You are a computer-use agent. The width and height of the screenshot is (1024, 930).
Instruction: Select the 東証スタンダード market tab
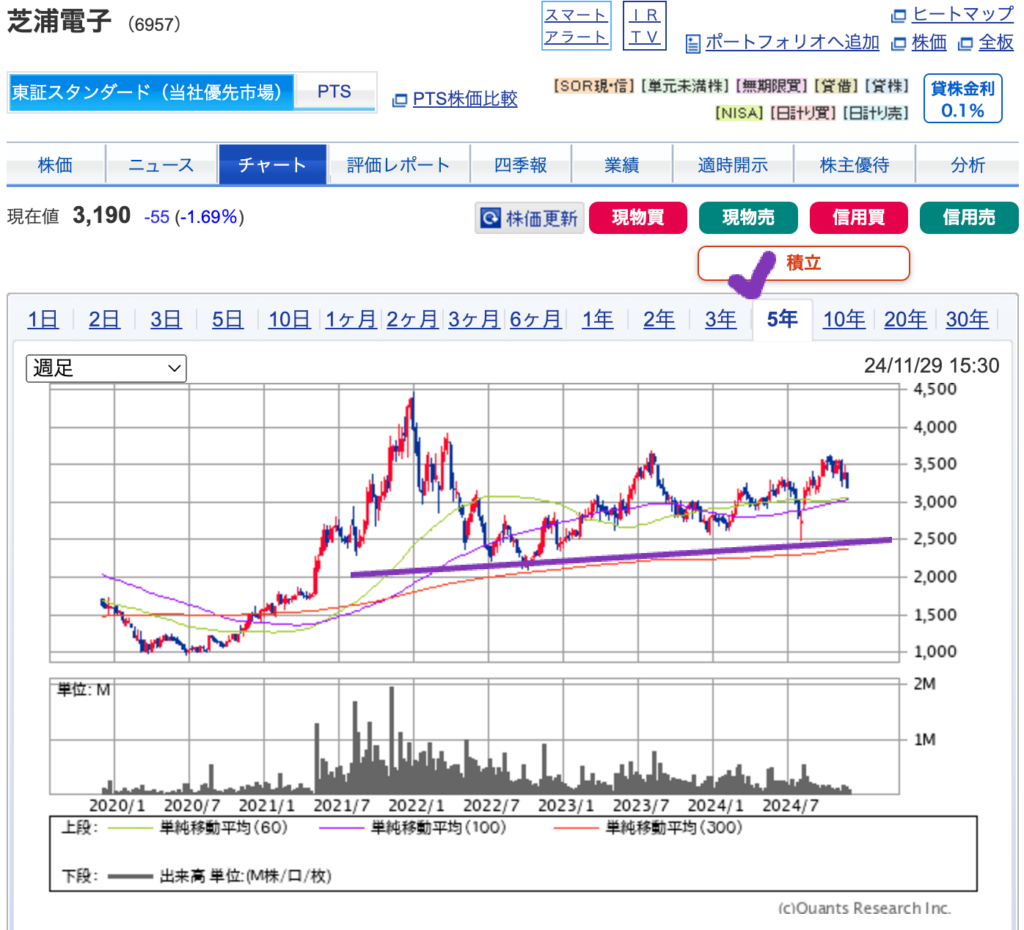pyautogui.click(x=151, y=92)
